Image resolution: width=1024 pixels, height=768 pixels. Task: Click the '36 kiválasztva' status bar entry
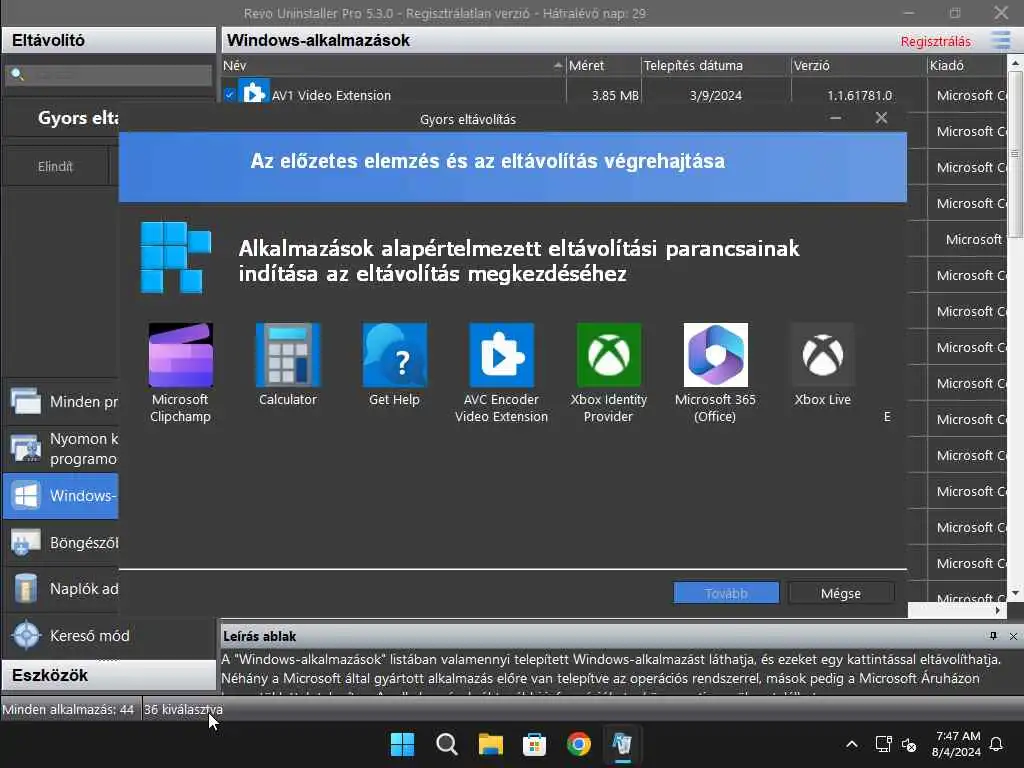(184, 709)
